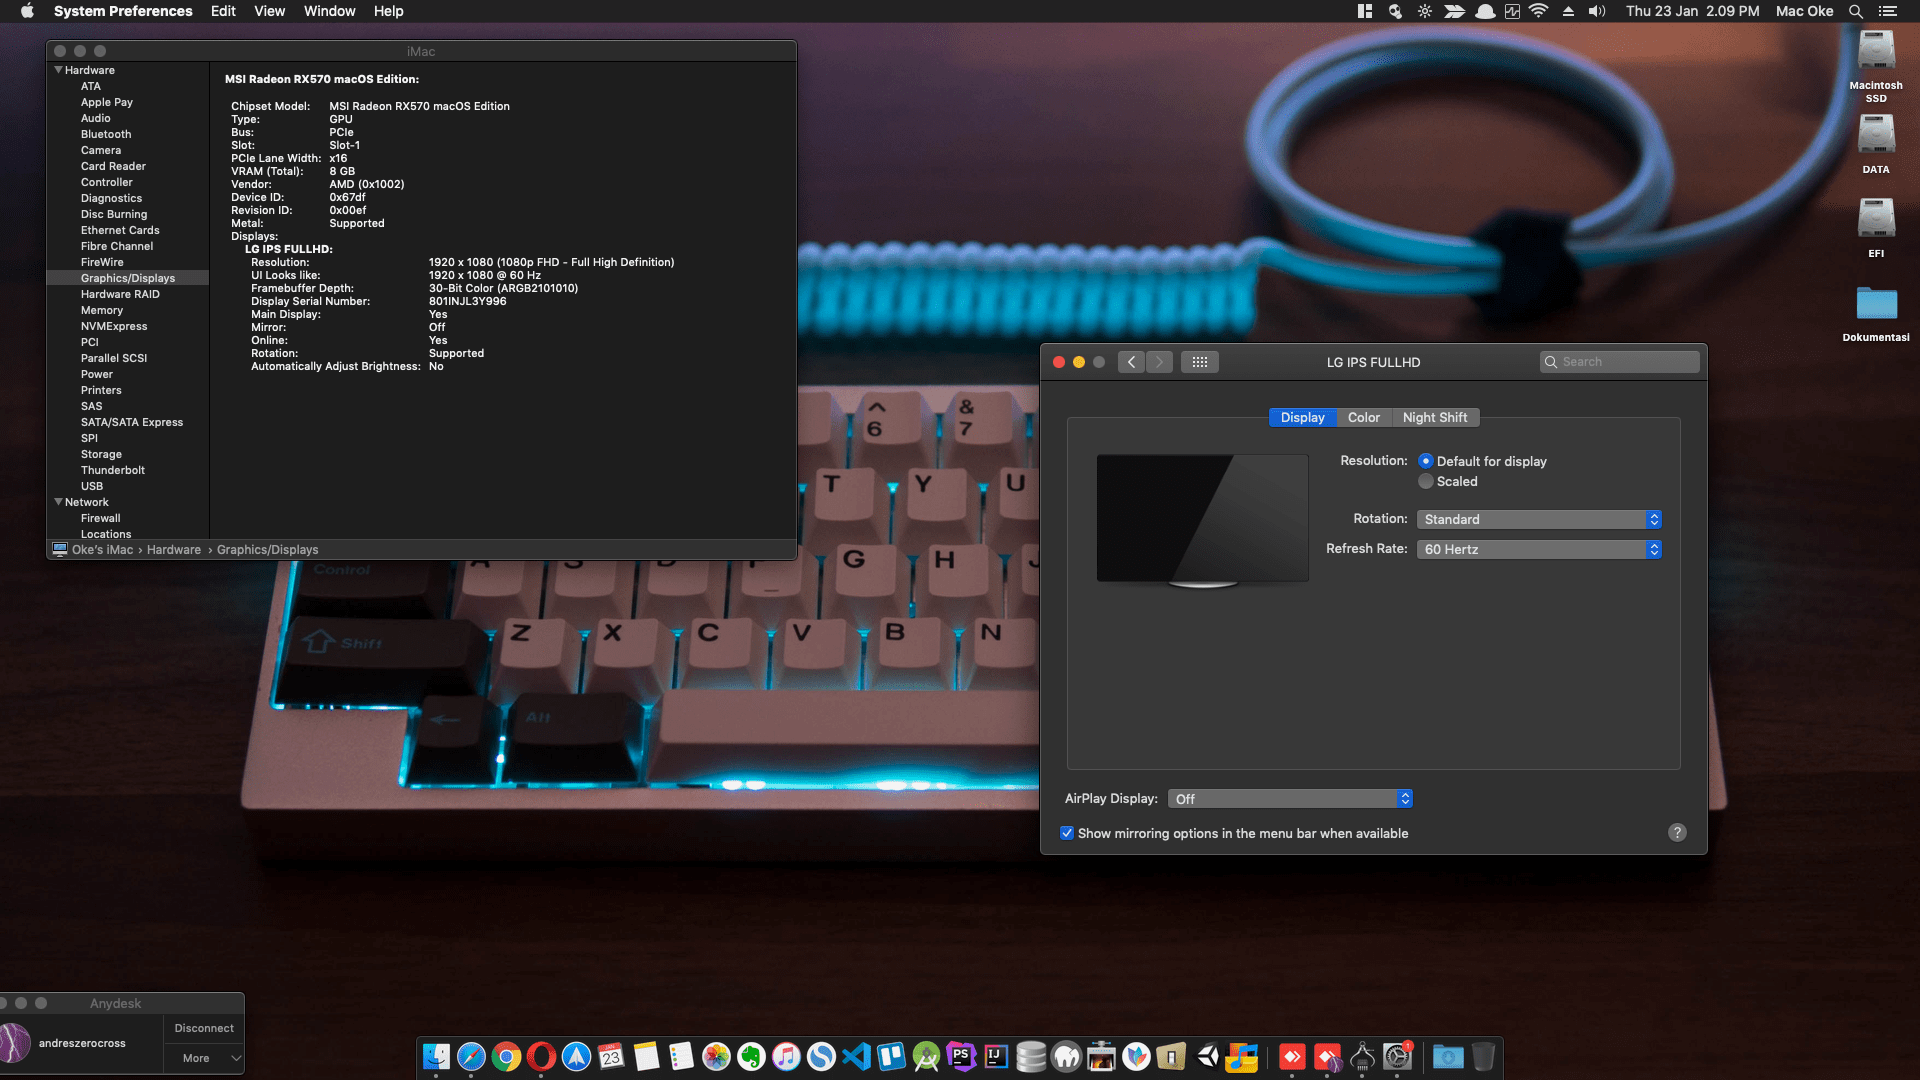Select Default for display resolution option
The width and height of the screenshot is (1920, 1080).
1426,461
